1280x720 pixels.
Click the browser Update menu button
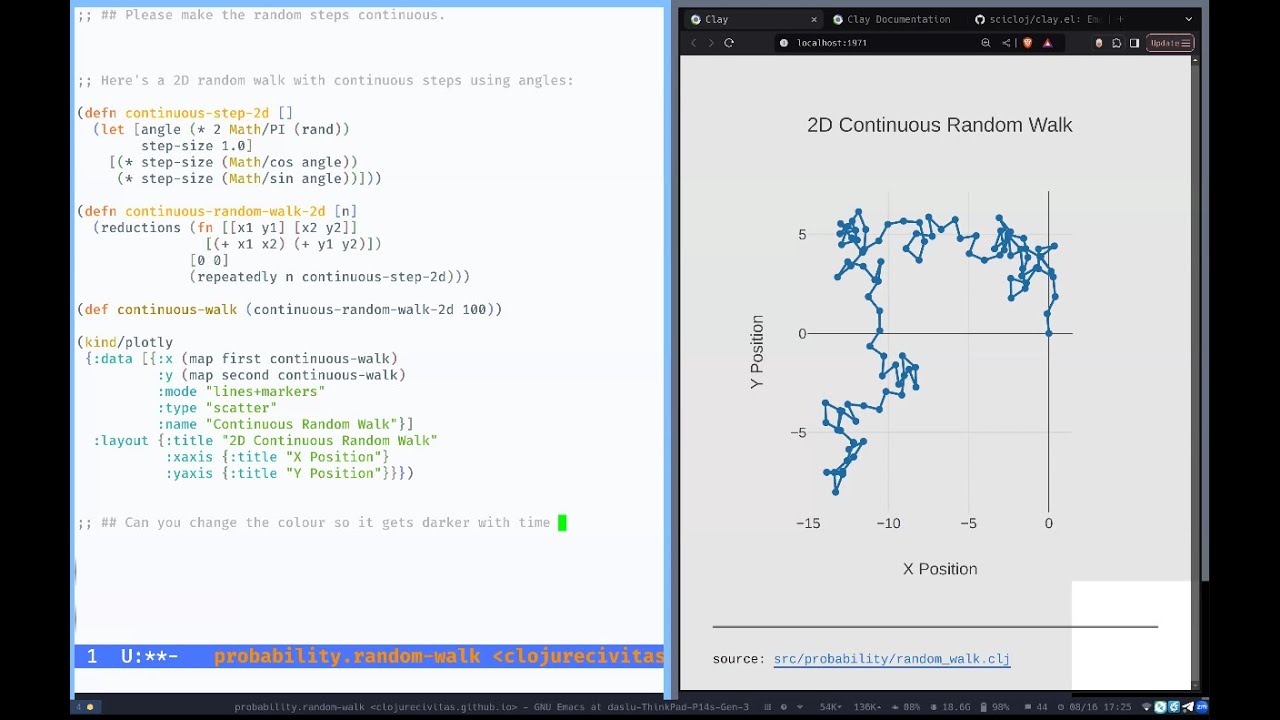[x=1170, y=43]
